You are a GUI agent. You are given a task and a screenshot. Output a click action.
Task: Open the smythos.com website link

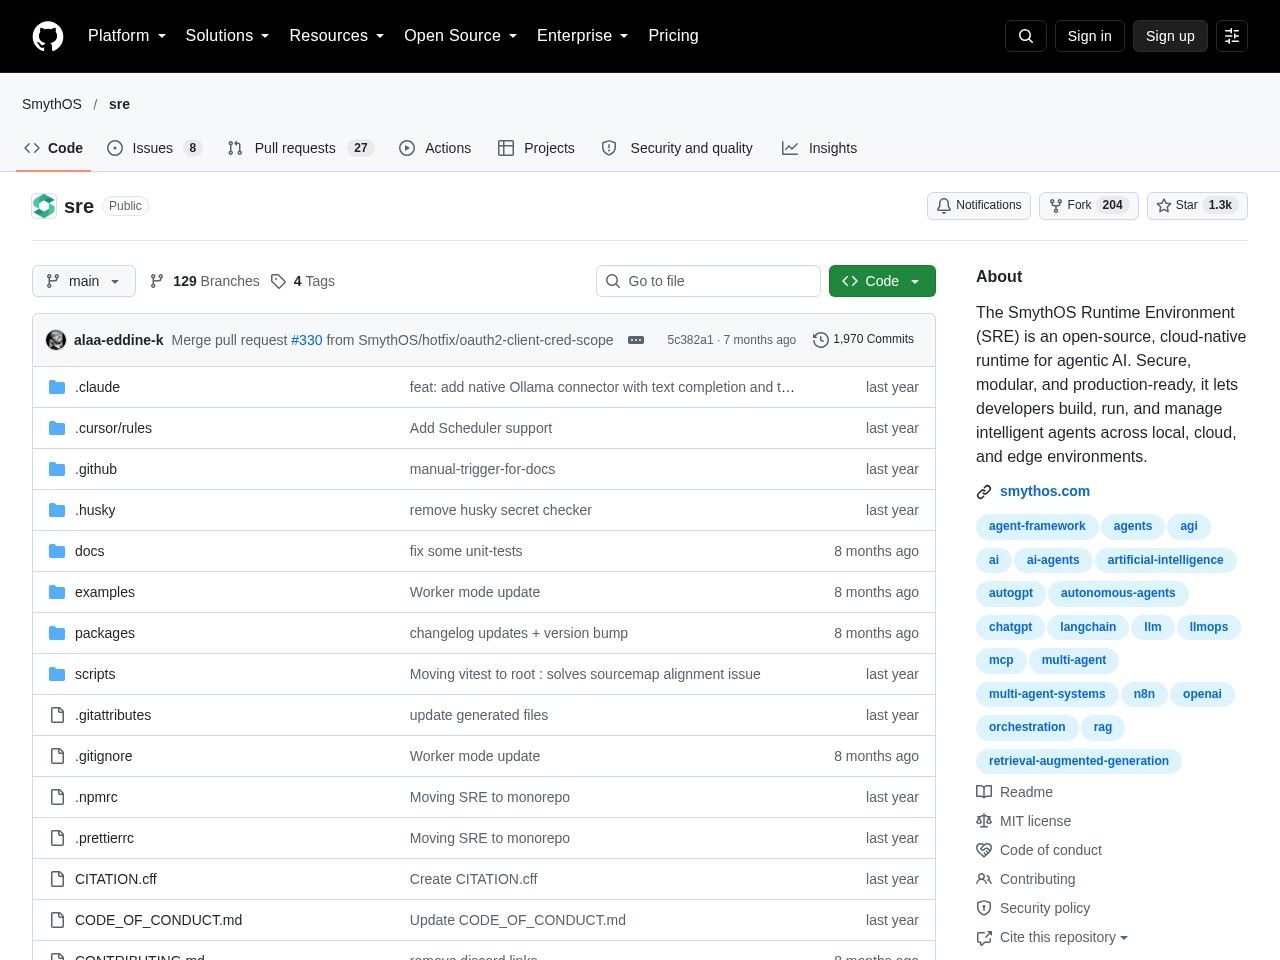1045,491
